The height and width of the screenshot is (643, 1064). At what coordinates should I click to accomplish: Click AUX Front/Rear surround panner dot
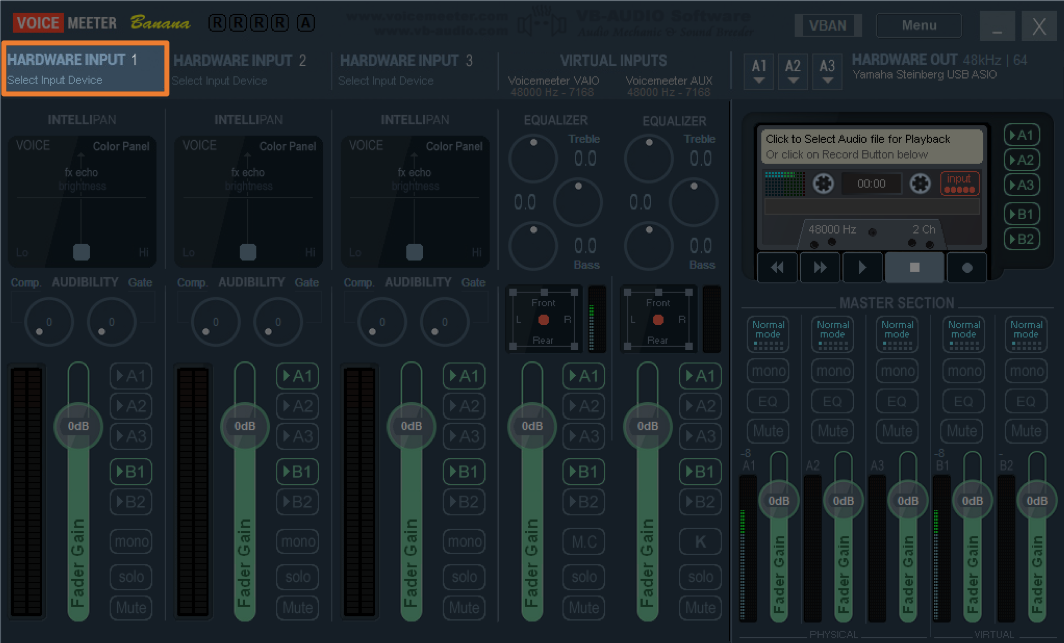[658, 319]
